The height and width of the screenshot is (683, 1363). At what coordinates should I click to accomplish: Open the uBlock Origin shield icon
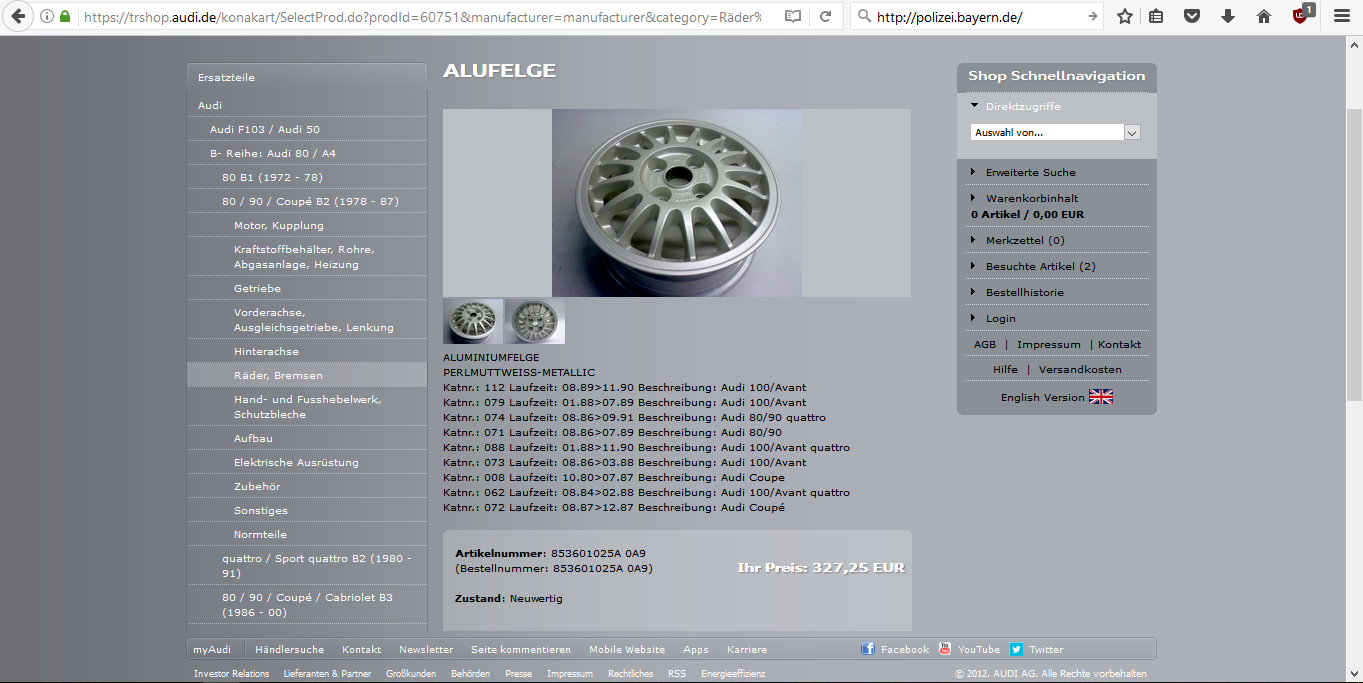tap(1300, 16)
